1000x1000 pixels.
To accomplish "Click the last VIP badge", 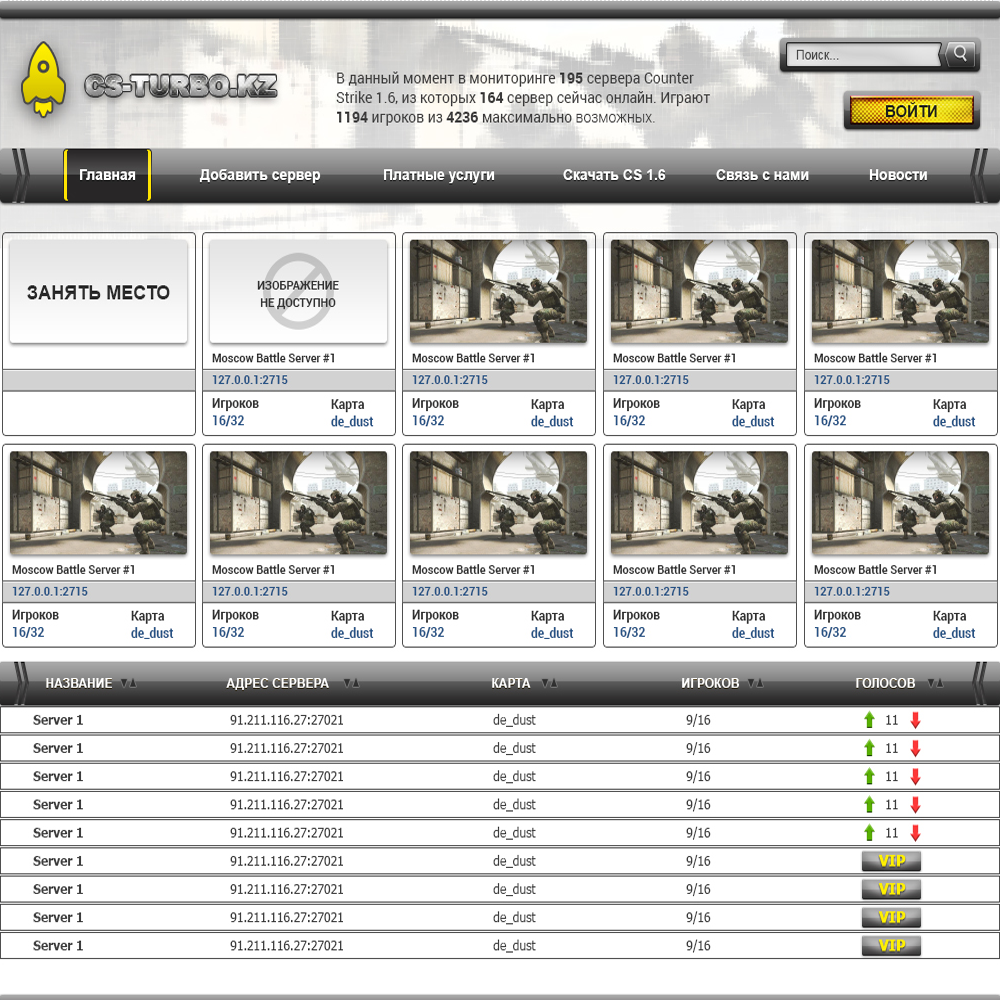I will pyautogui.click(x=891, y=945).
